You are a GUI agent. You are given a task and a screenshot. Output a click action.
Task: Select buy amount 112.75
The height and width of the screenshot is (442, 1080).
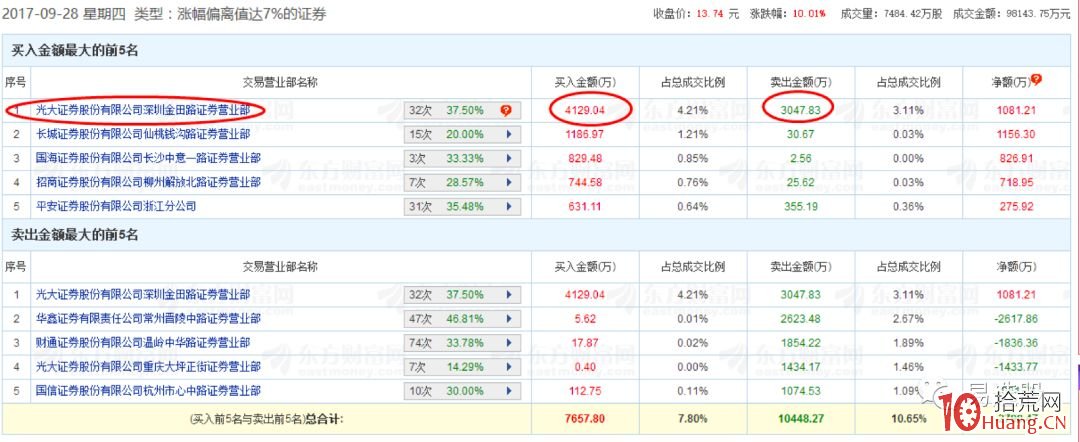point(585,391)
